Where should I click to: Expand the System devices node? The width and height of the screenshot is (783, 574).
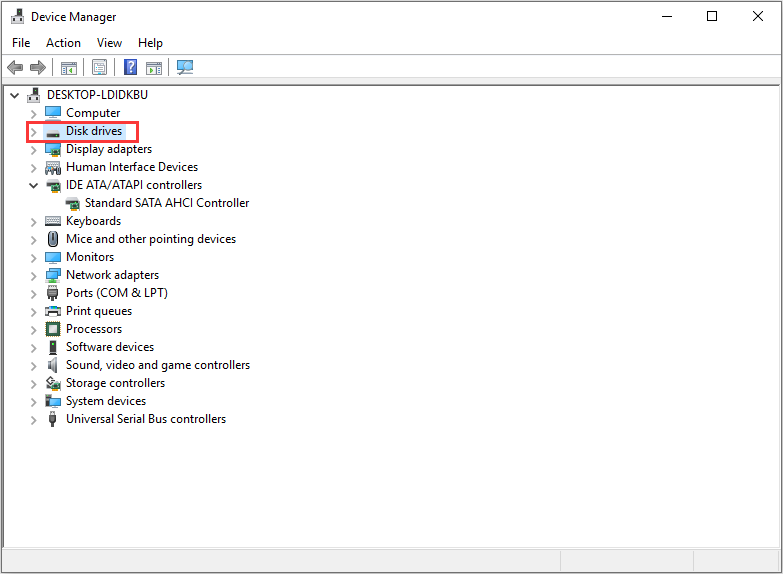33,402
